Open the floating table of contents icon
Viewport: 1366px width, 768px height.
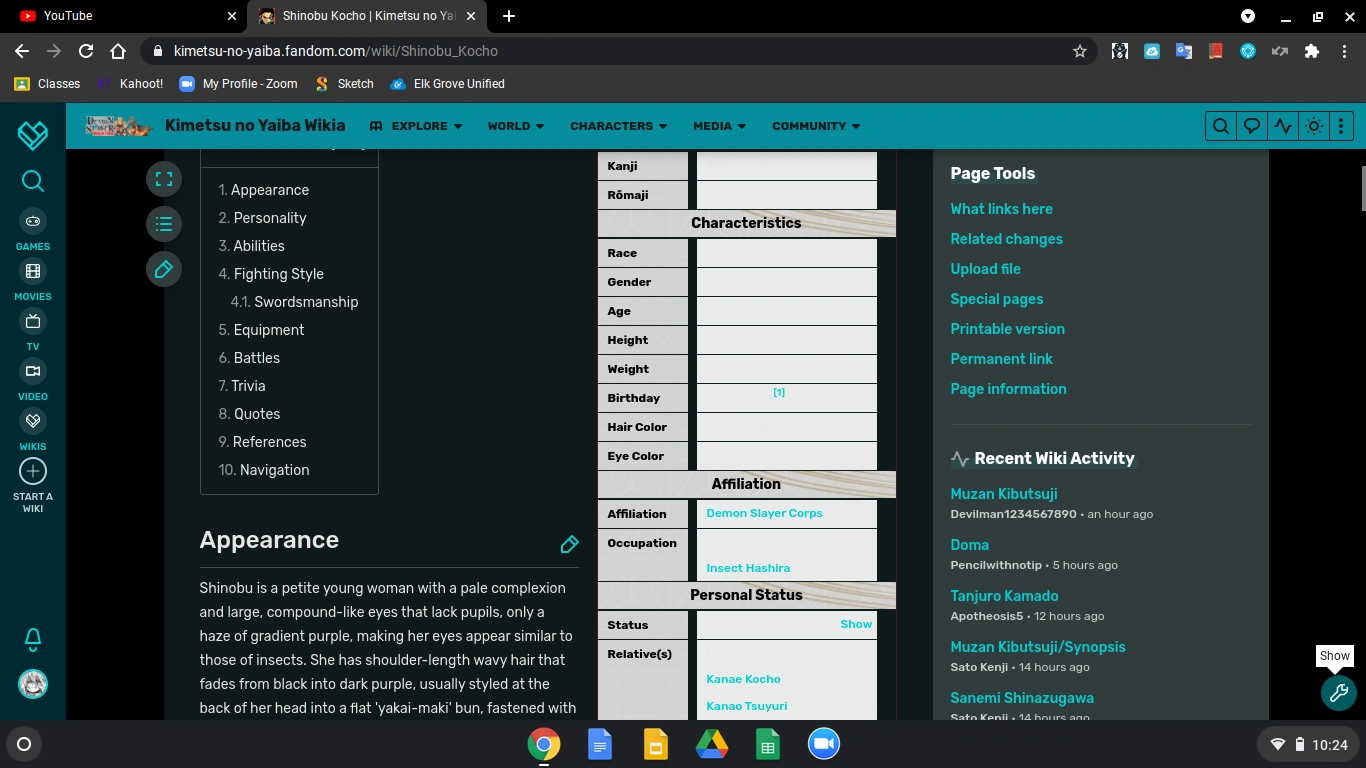tap(164, 224)
